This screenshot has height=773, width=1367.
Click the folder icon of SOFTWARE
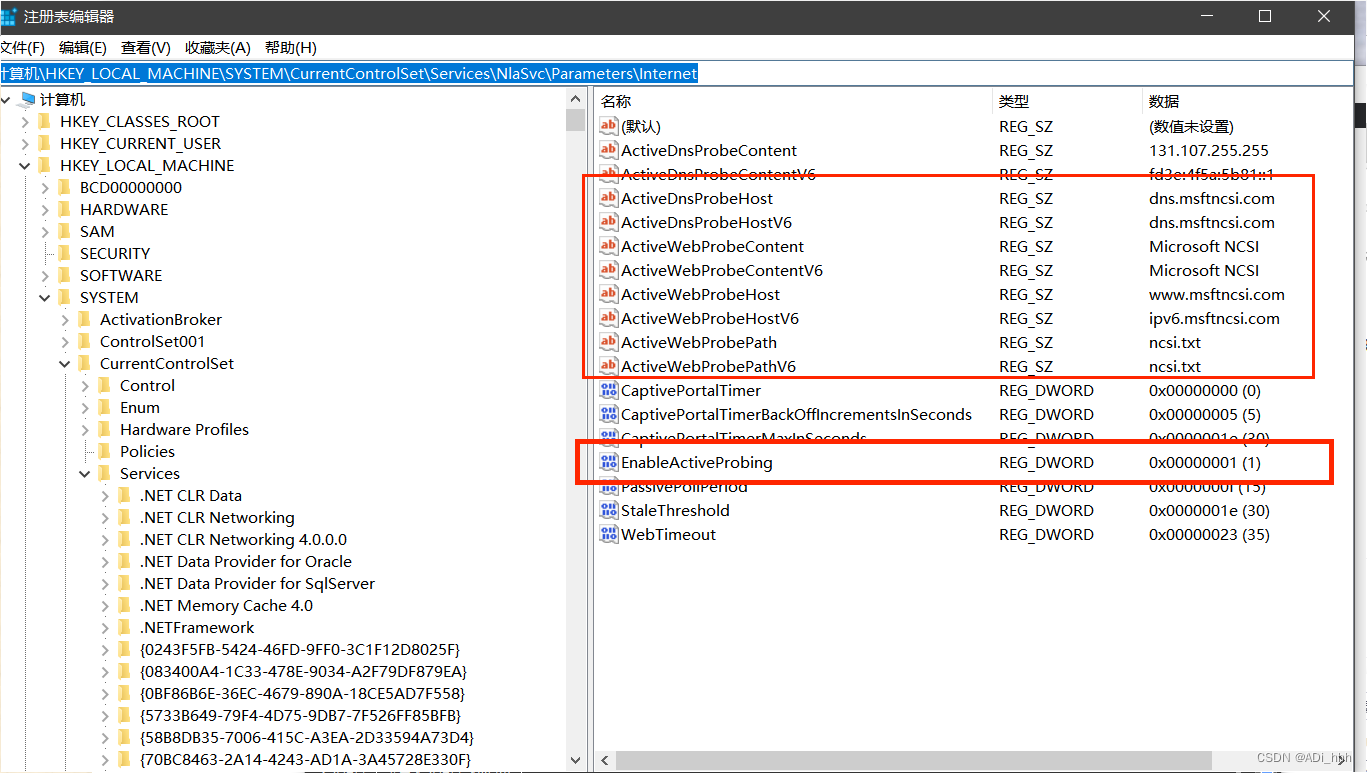click(64, 275)
